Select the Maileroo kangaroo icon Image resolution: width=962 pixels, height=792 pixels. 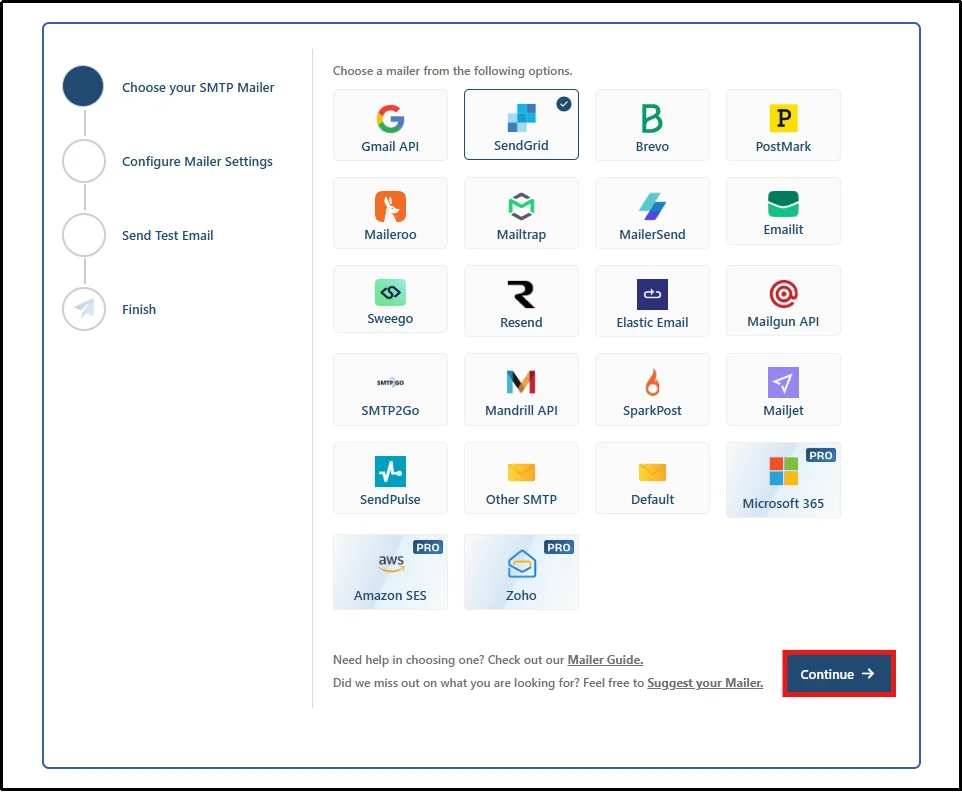[x=390, y=206]
